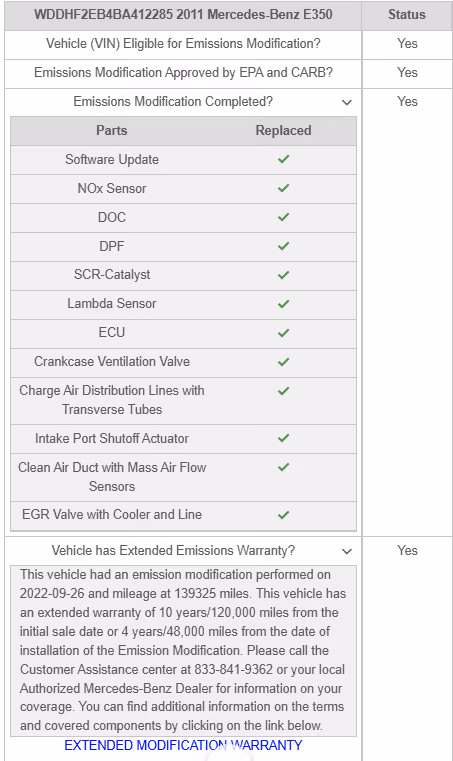Click the VIN and vehicle title header

point(183,15)
